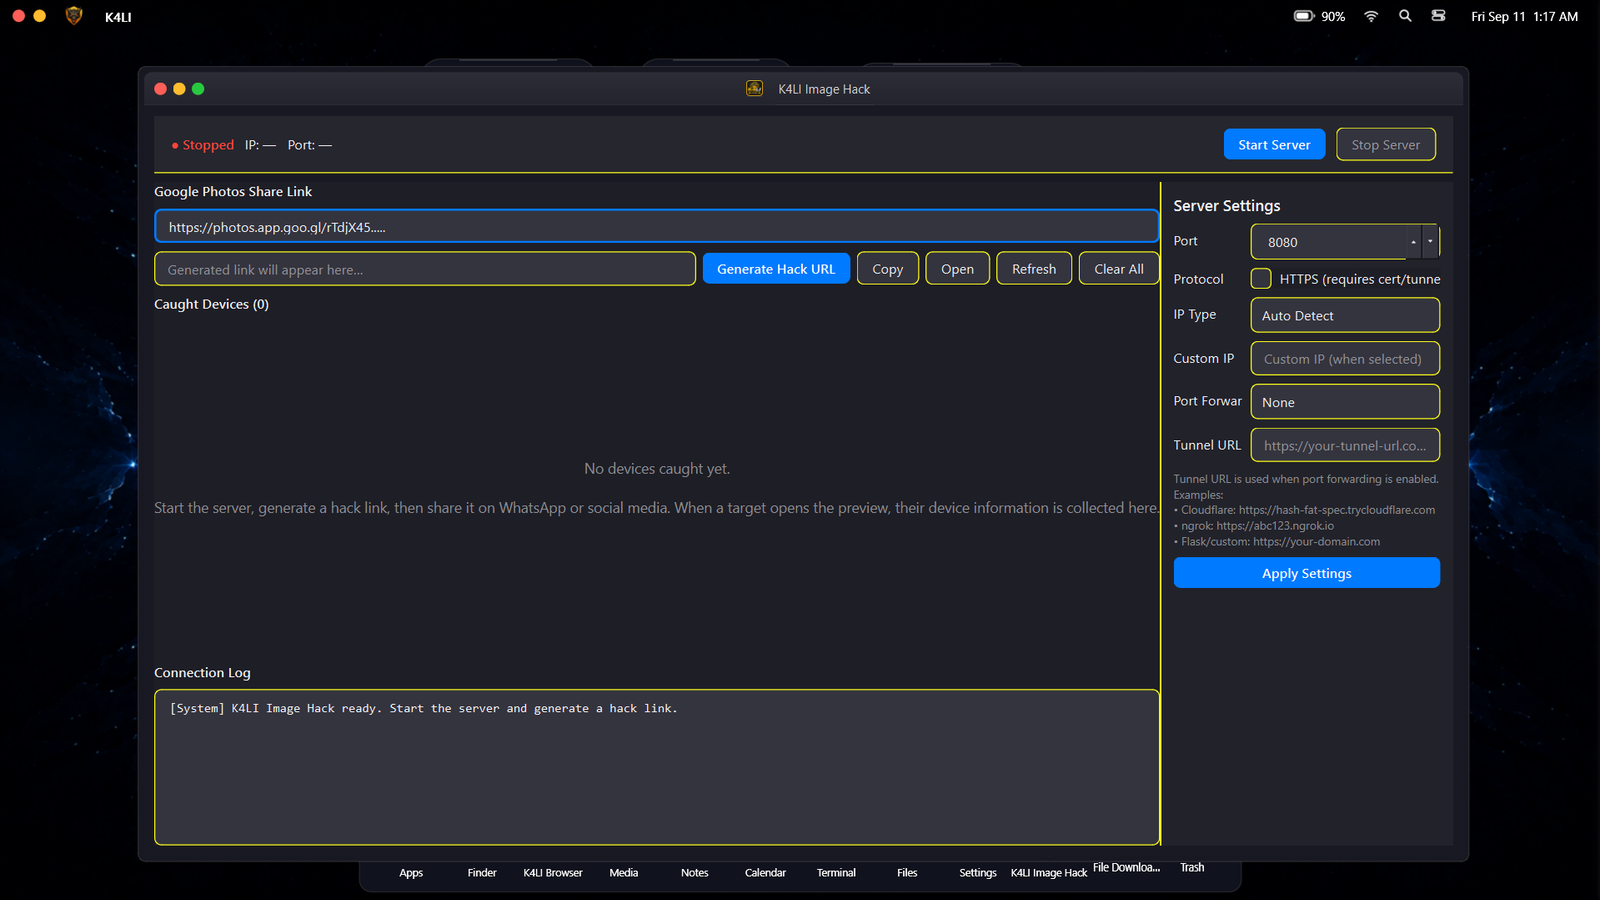Open Apps from the dock

(x=411, y=873)
